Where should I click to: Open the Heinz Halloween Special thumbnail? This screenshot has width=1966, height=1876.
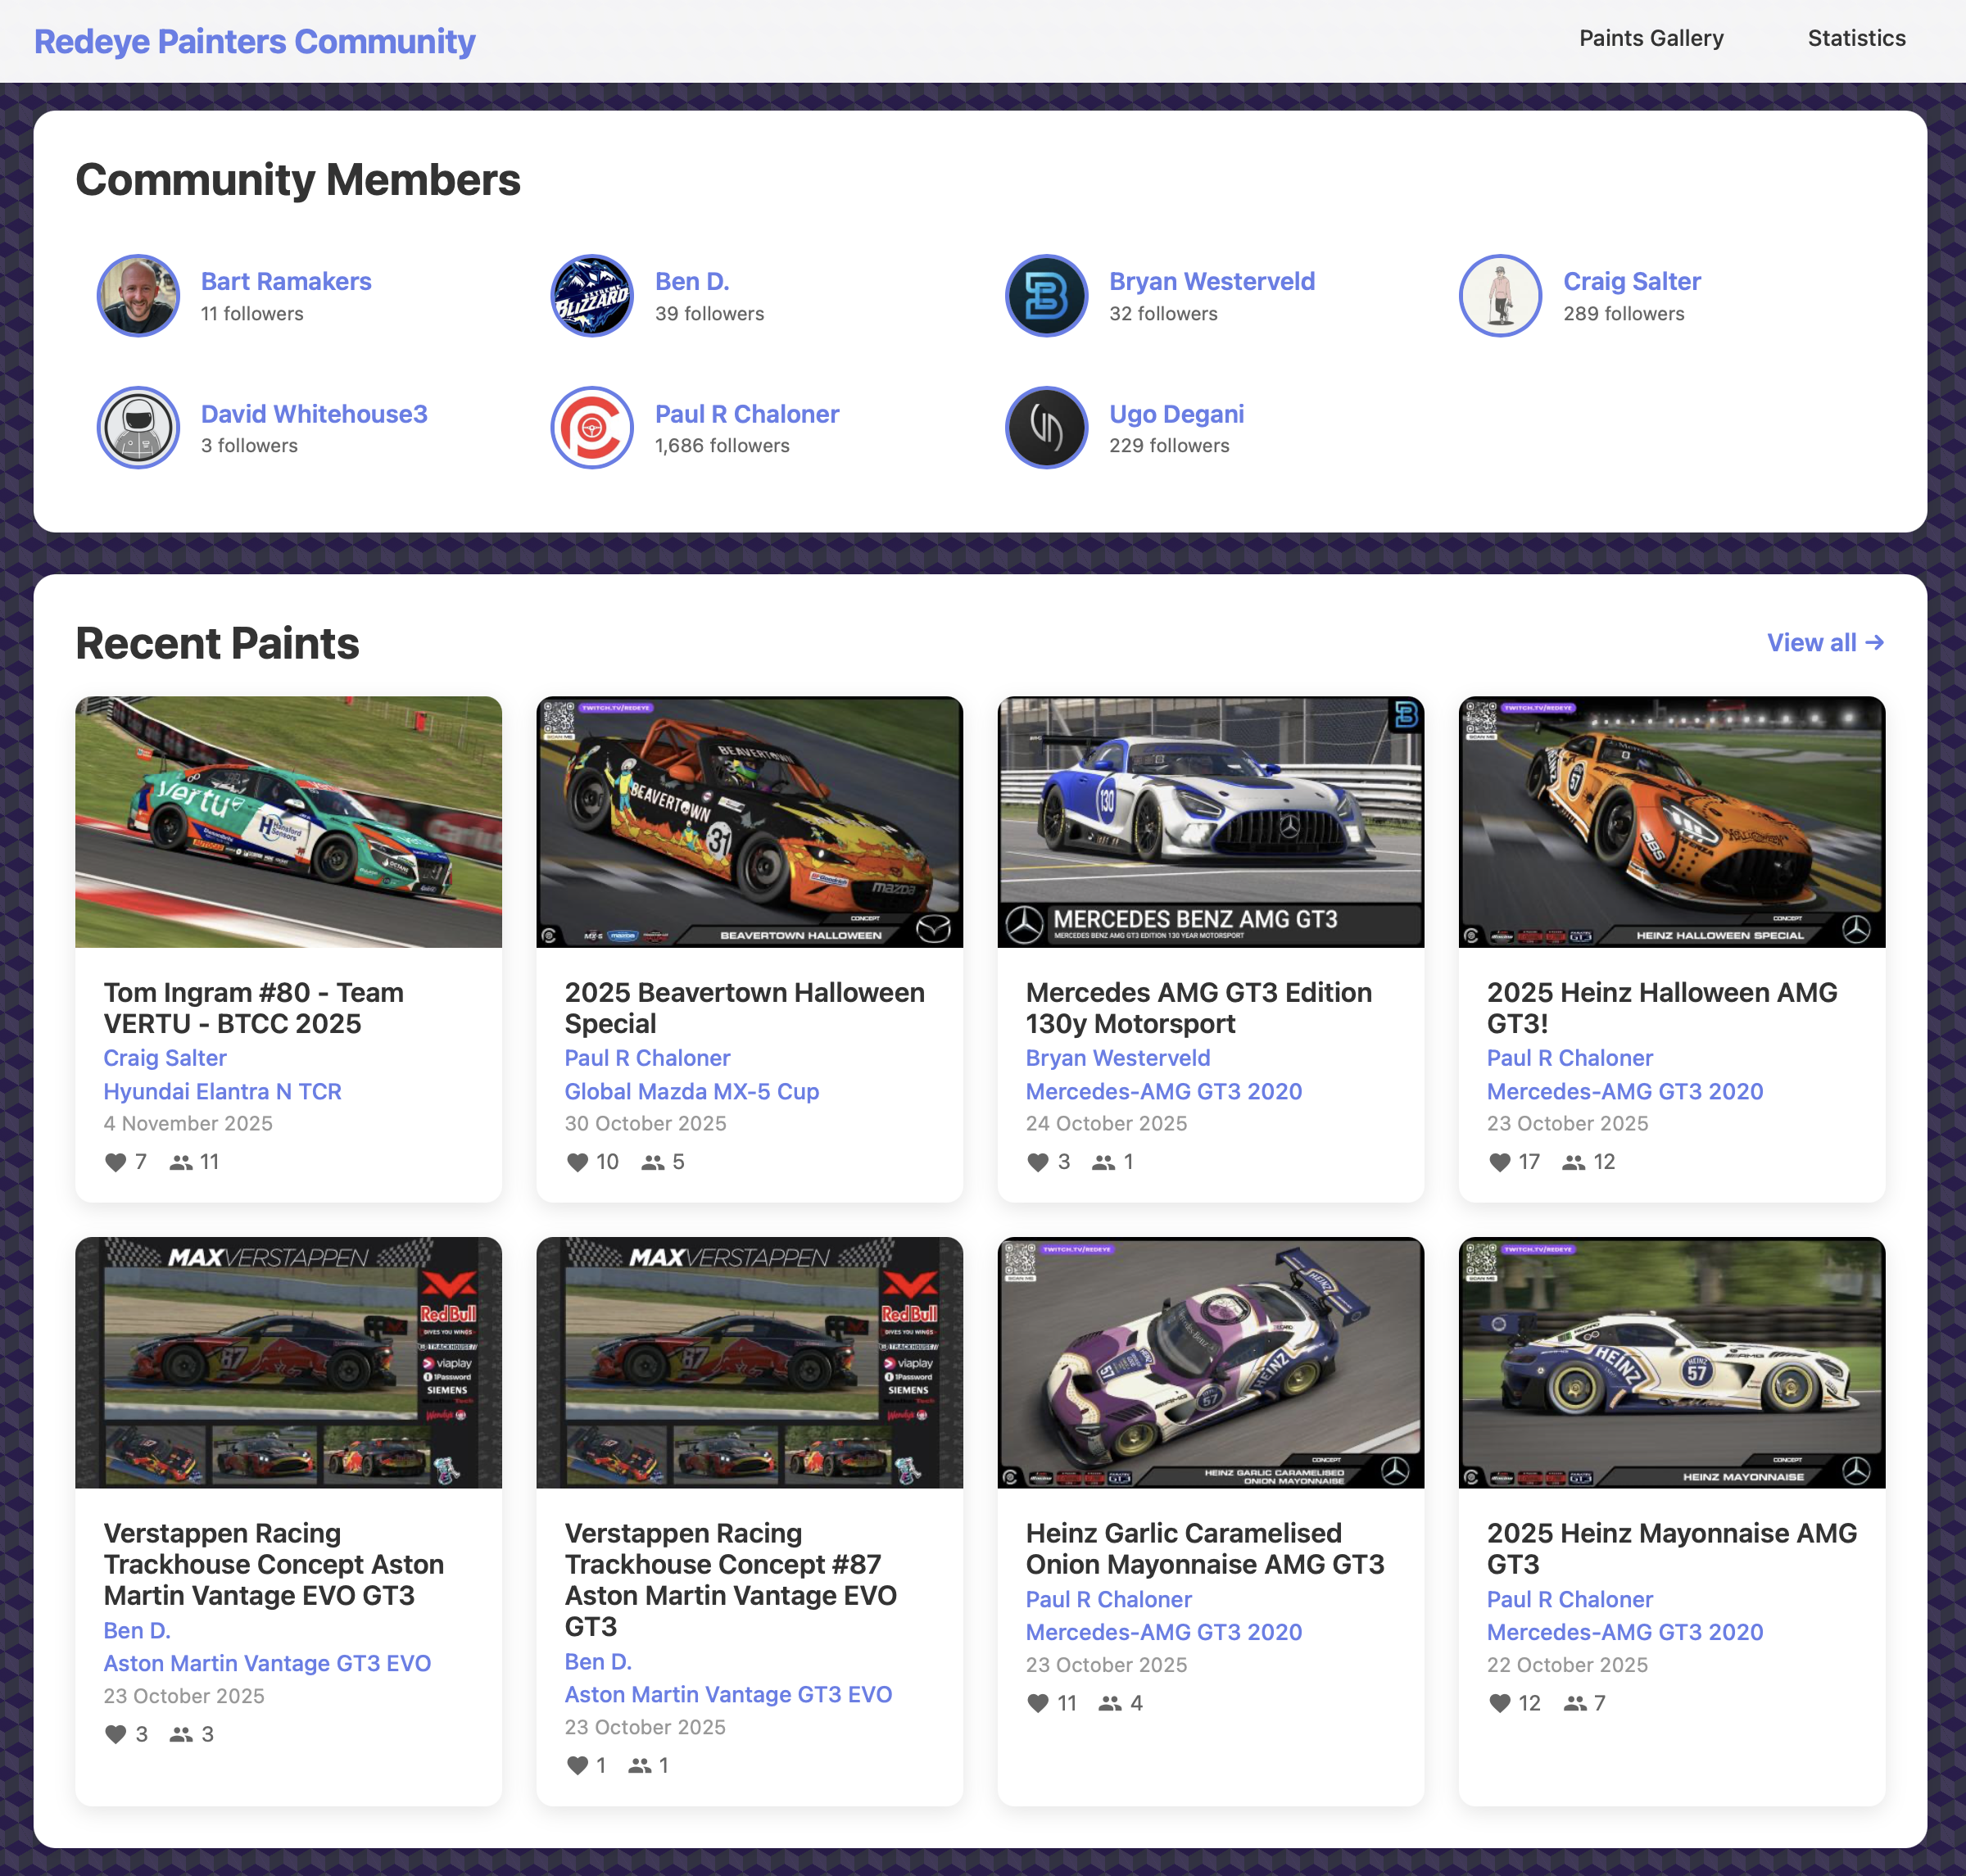[x=1672, y=822]
